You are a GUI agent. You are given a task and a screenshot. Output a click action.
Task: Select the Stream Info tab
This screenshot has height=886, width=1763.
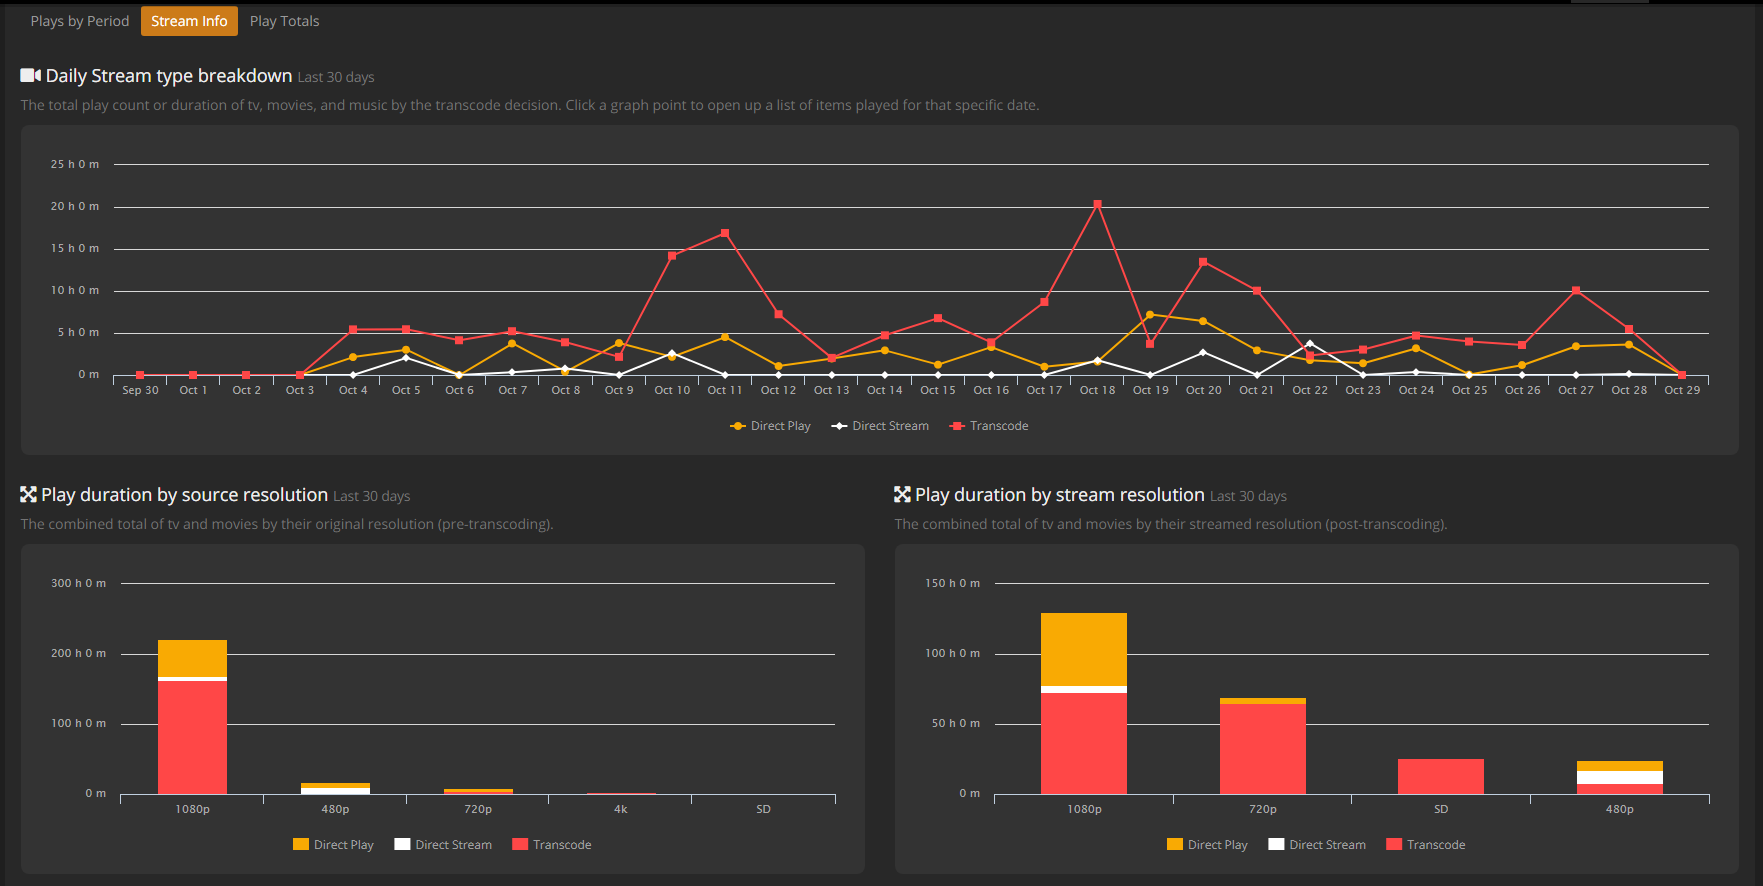point(189,21)
